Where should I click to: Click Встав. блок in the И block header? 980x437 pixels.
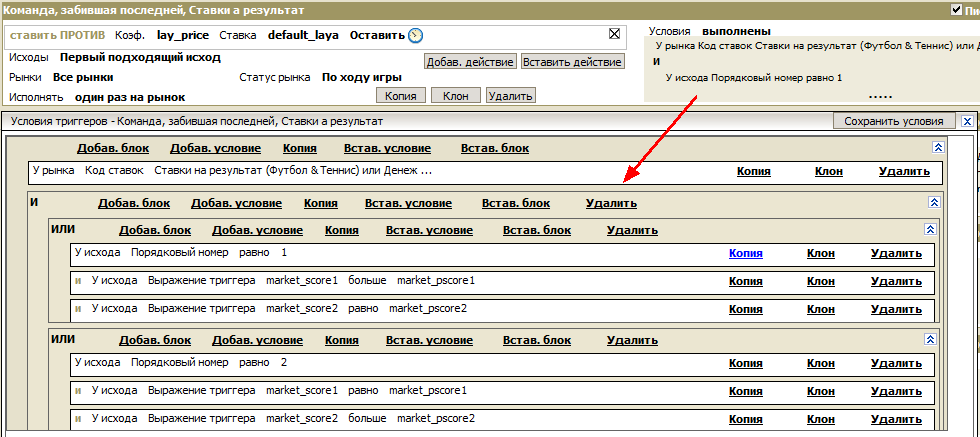click(516, 203)
